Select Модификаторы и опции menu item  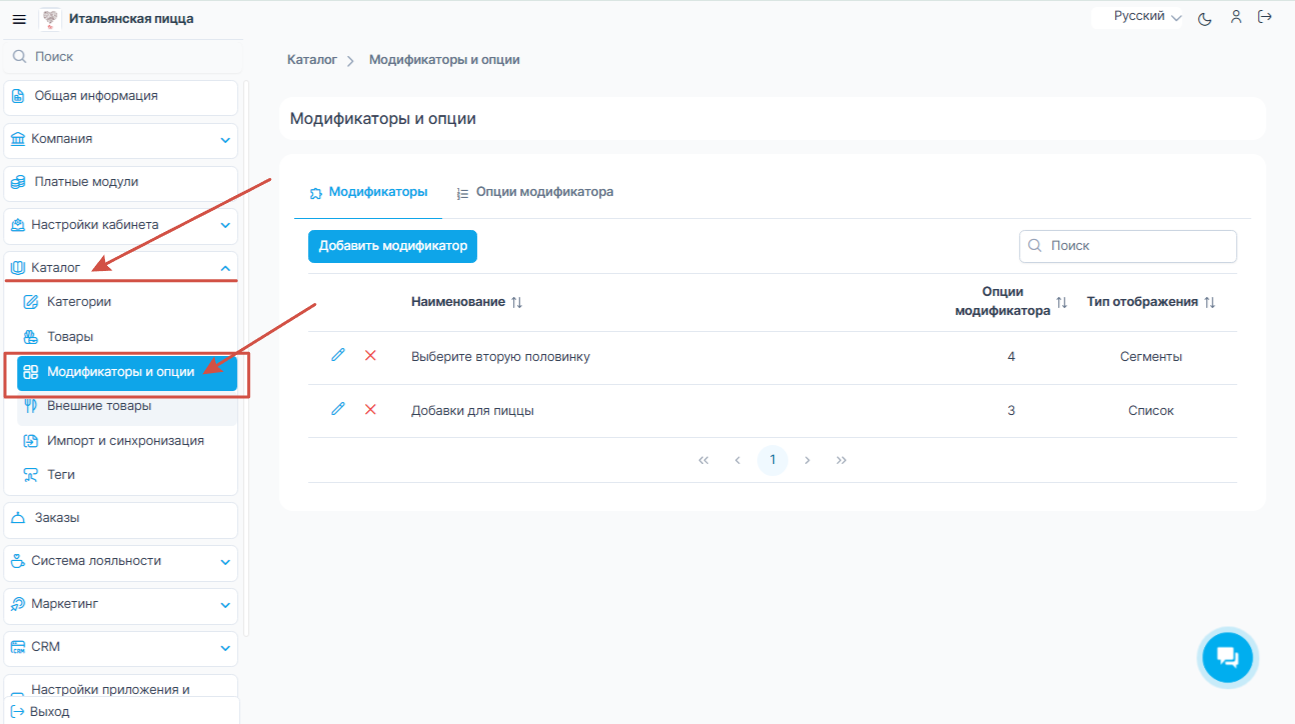[127, 372]
